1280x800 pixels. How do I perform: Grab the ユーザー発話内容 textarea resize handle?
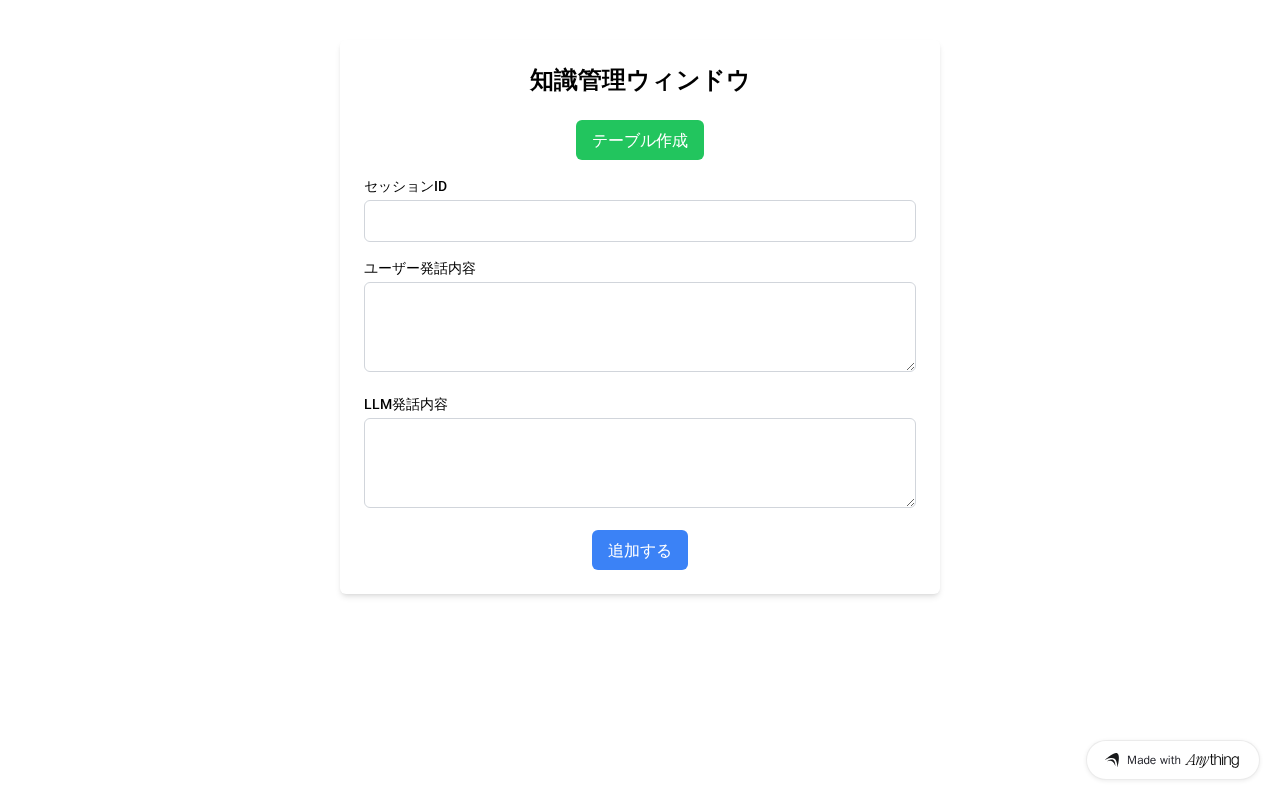[x=910, y=366]
